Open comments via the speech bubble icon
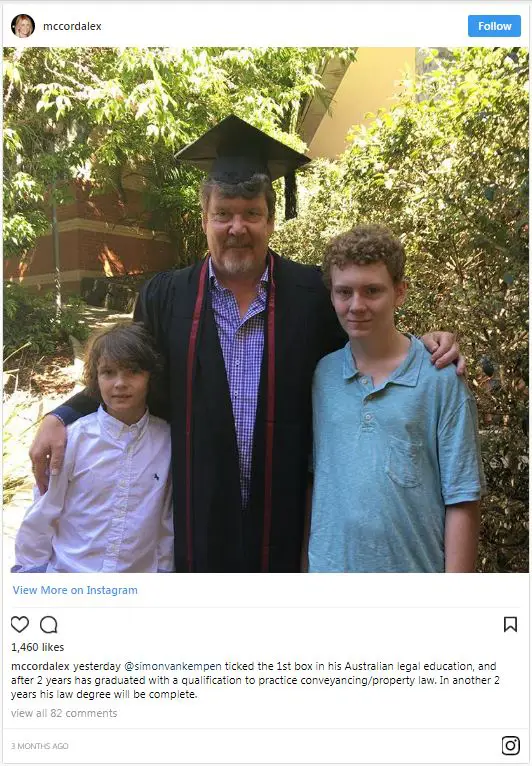532x766 pixels. tap(49, 624)
